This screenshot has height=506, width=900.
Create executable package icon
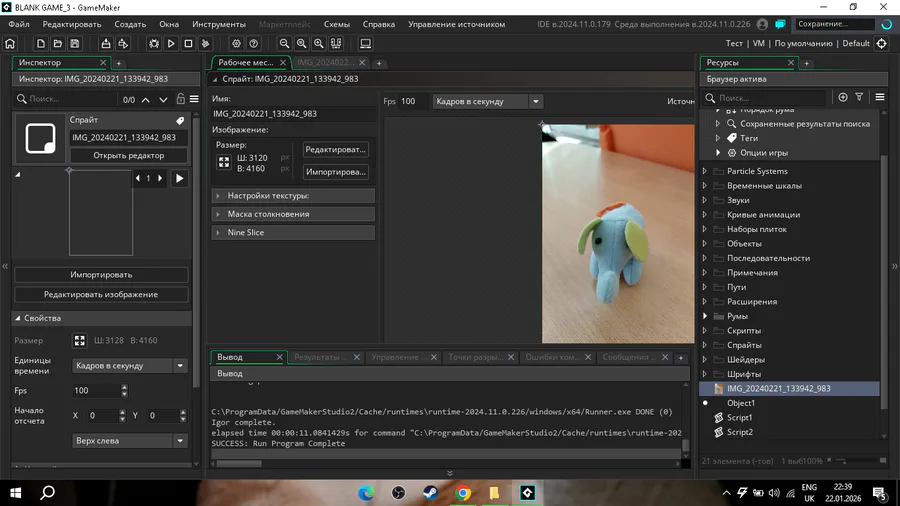click(106, 44)
